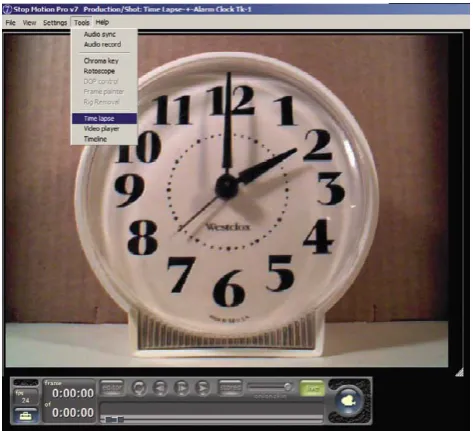473x431 pixels.
Task: Click the fps 24 setting box
Action: [26, 397]
